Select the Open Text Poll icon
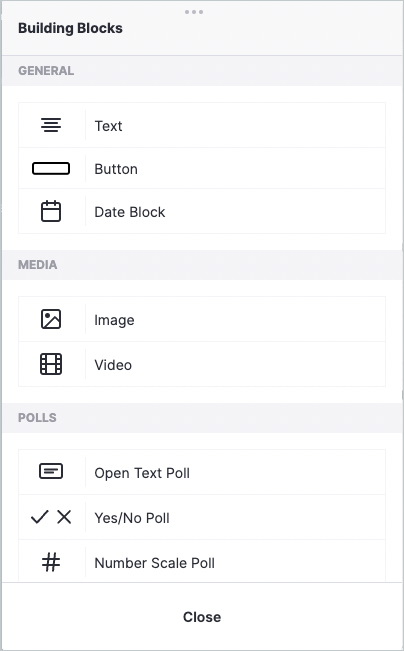 (x=51, y=471)
